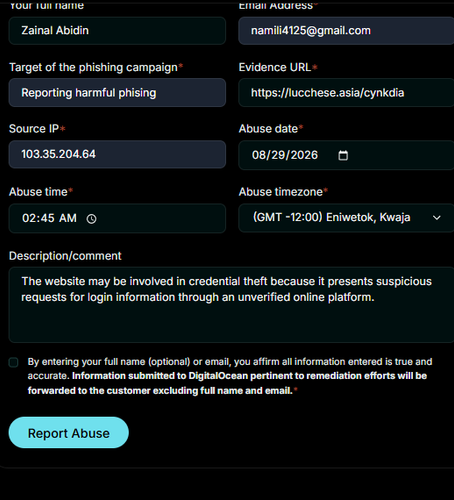Click the Abuse timezone label
Viewport: 454px width, 500px height.
tap(281, 192)
